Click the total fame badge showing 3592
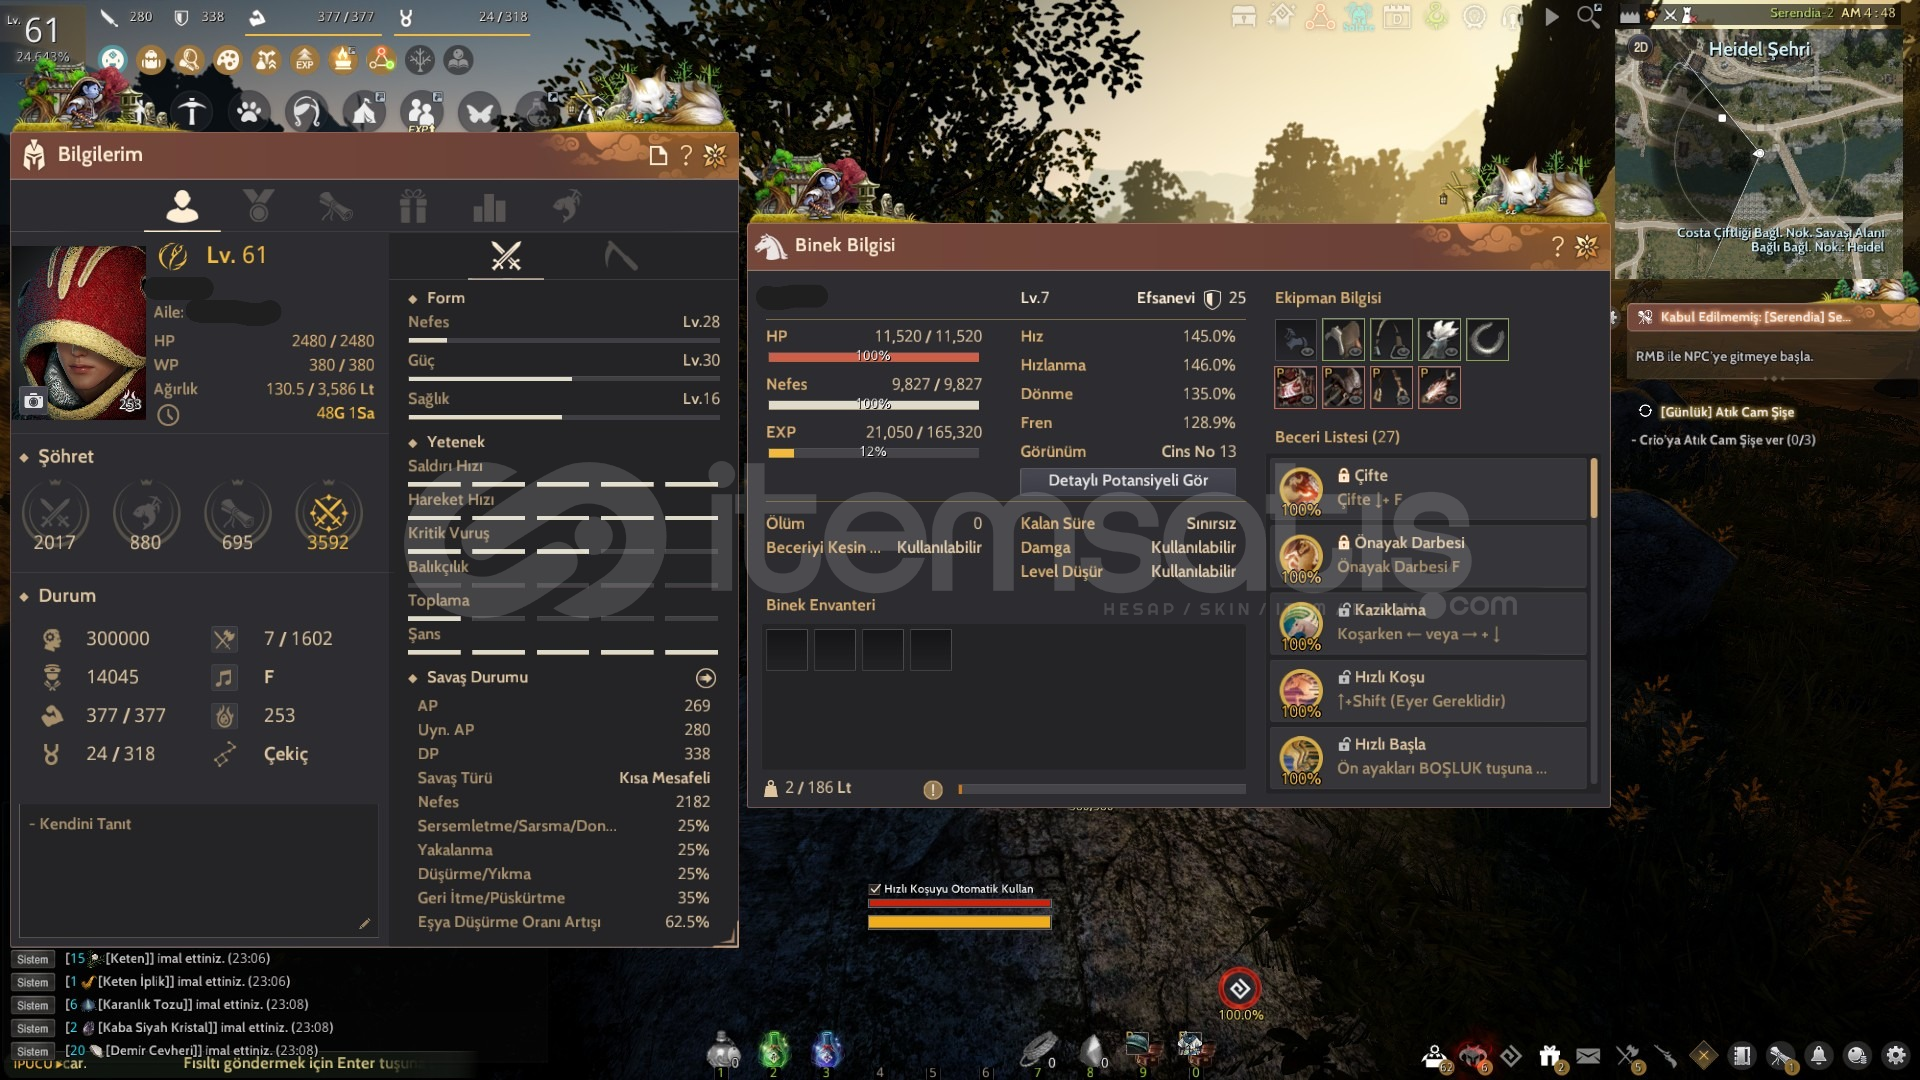Viewport: 1920px width, 1080px height. point(328,515)
